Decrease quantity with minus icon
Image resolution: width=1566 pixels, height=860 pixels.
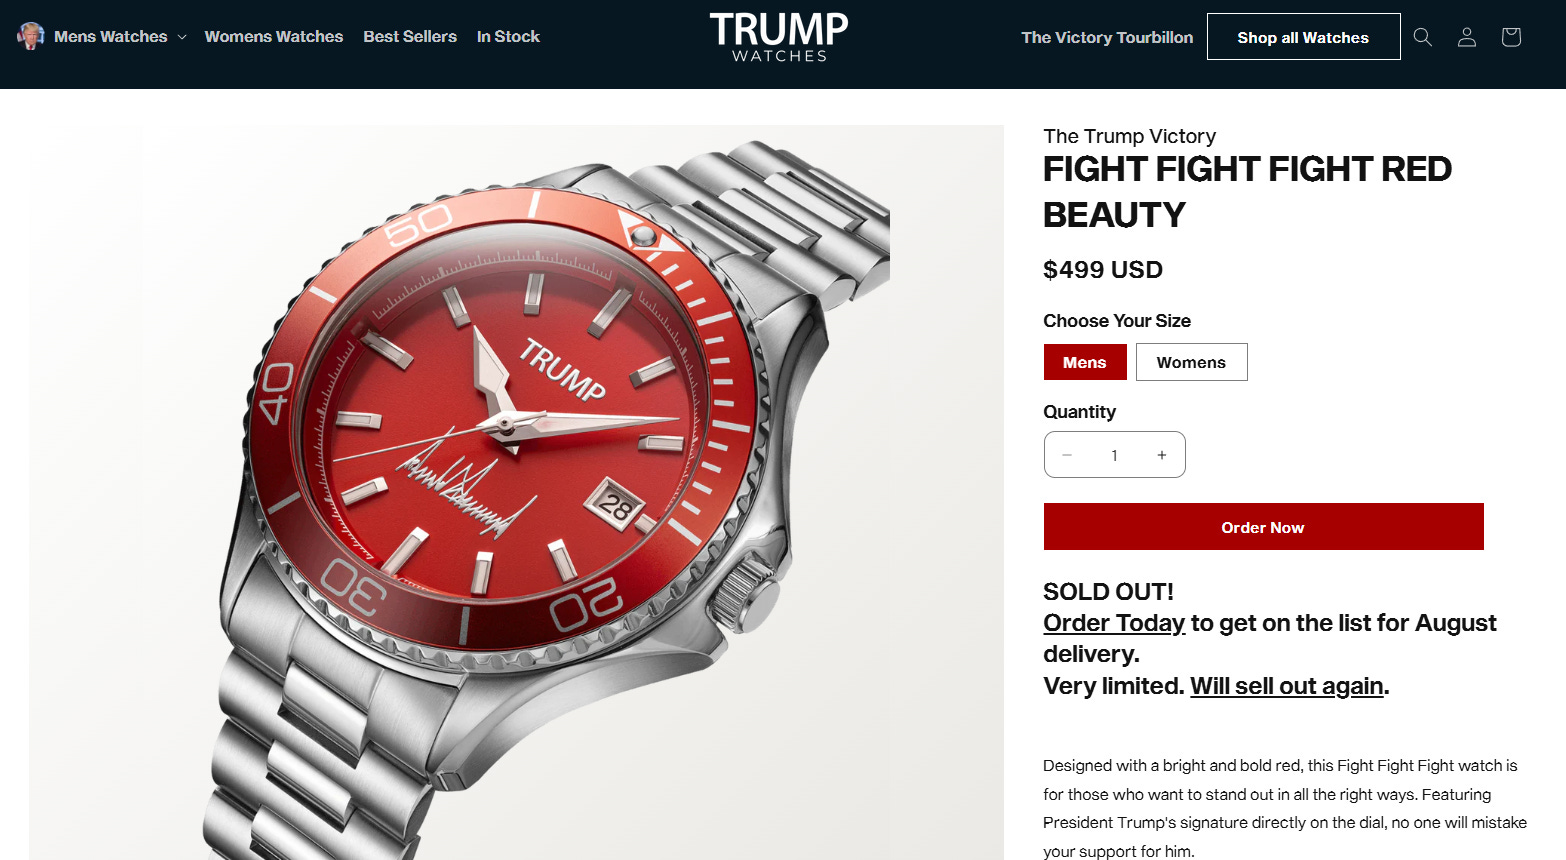click(x=1067, y=455)
